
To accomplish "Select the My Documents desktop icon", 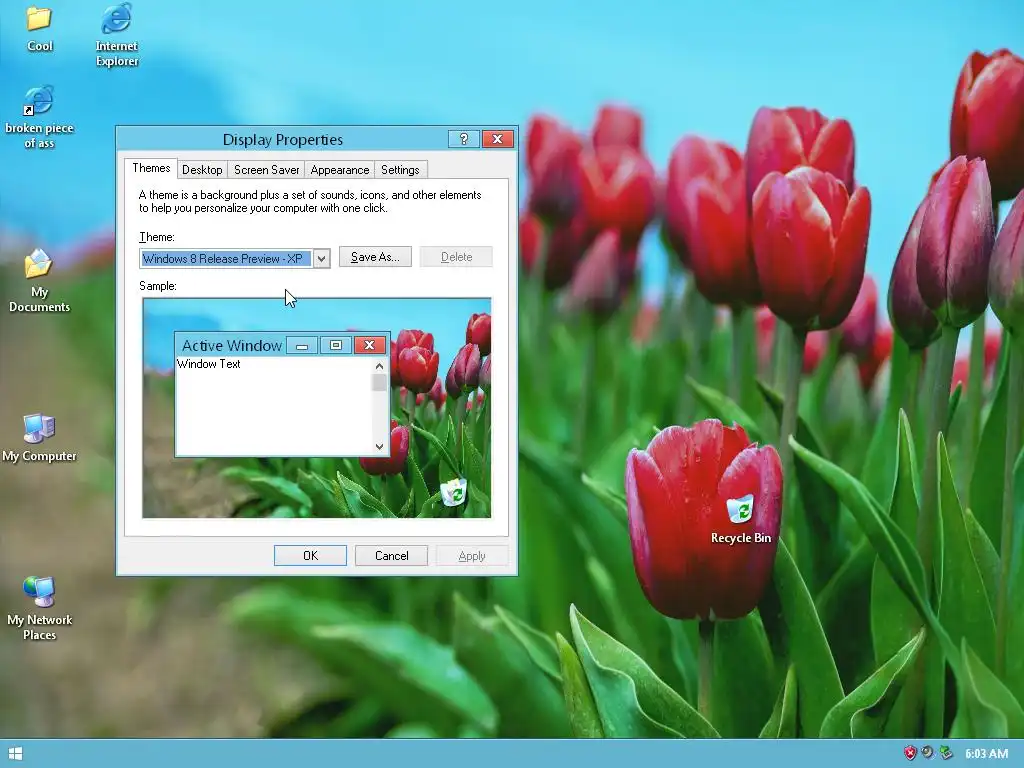I will click(39, 264).
